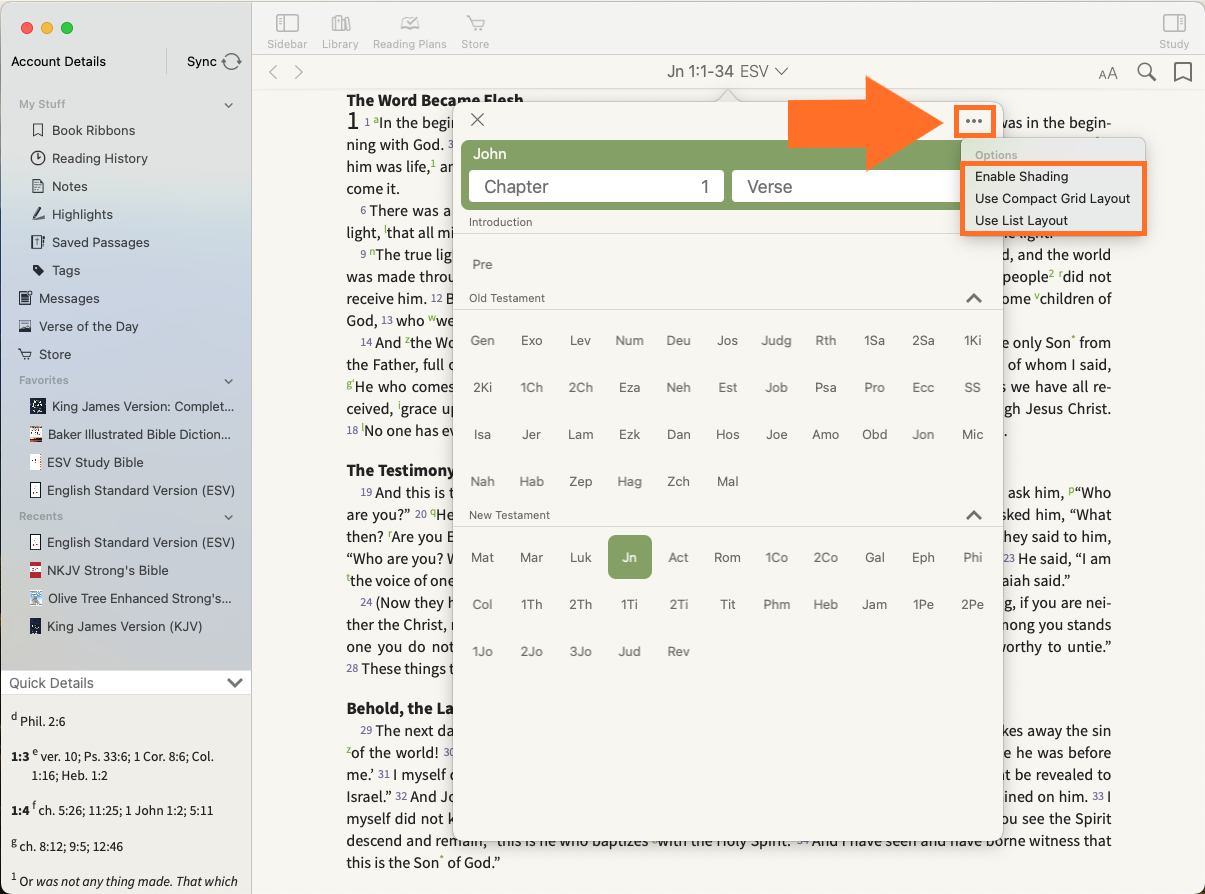Toggle the Sidebar panel icon
1205x894 pixels.
tap(287, 23)
